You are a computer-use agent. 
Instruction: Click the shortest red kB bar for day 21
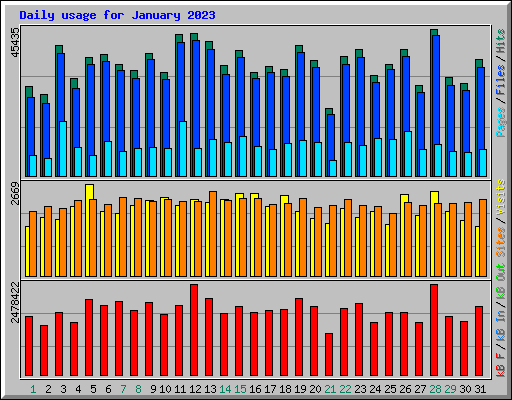coord(329,355)
